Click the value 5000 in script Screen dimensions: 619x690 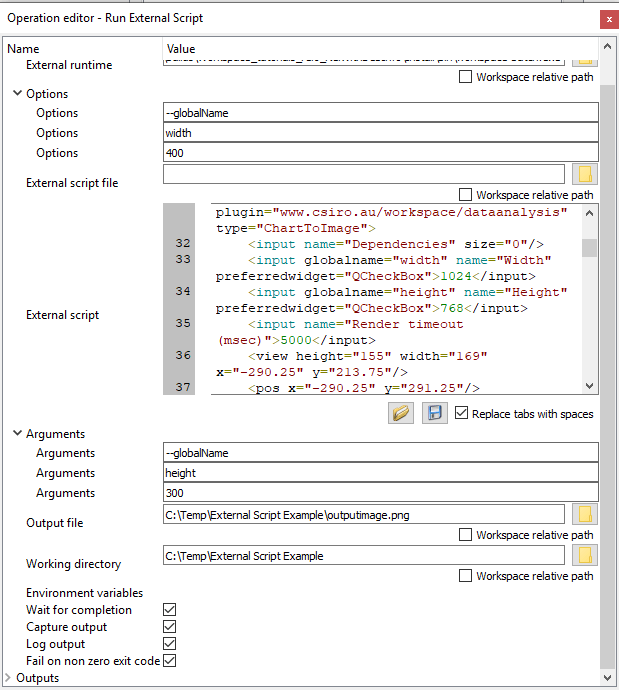pyautogui.click(x=296, y=340)
